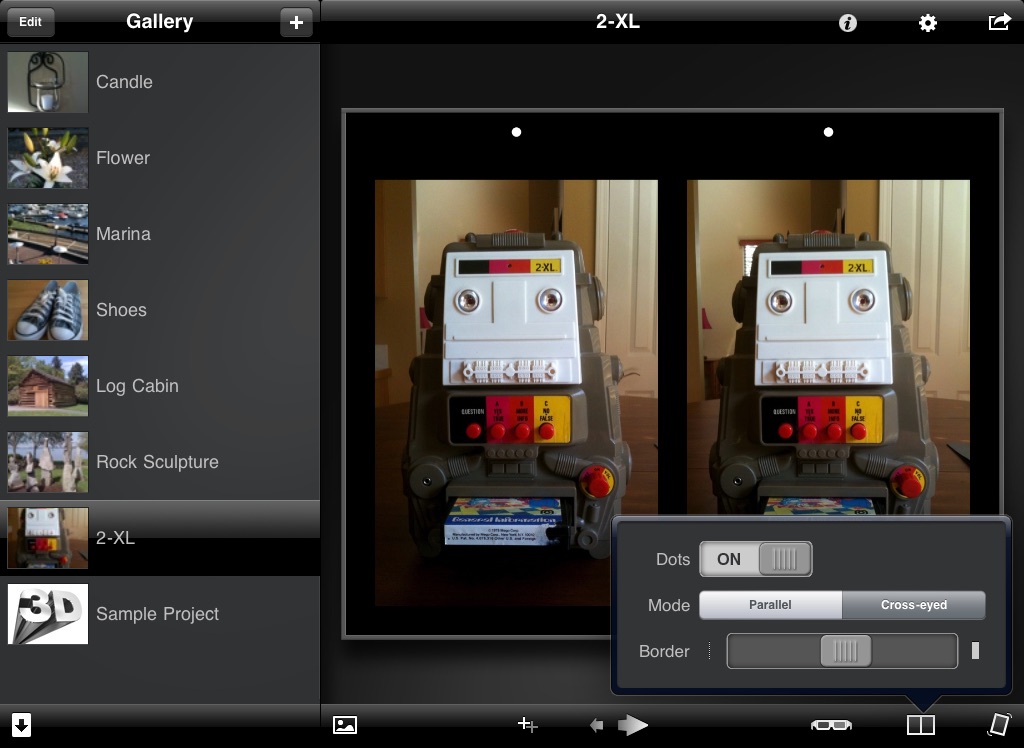
Task: Open photo library image icon
Action: click(x=345, y=724)
